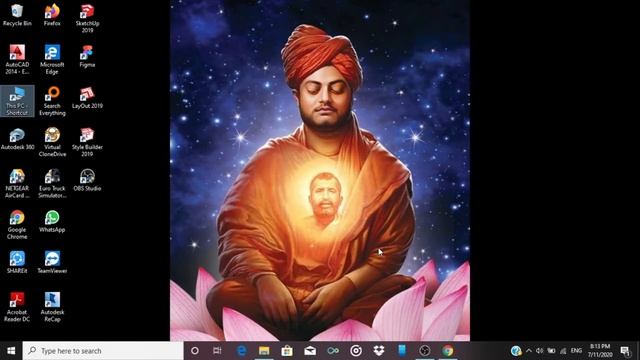Viewport: 640px width, 360px height.
Task: Select the NETGEAR AirCard desktop icon
Action: [17, 184]
